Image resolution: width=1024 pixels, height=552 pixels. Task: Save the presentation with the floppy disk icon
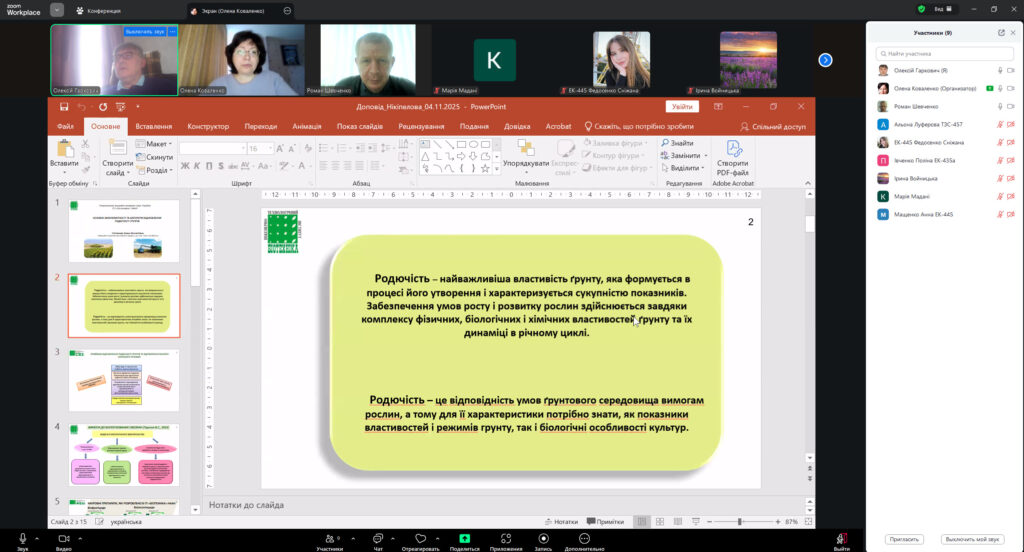tap(64, 107)
